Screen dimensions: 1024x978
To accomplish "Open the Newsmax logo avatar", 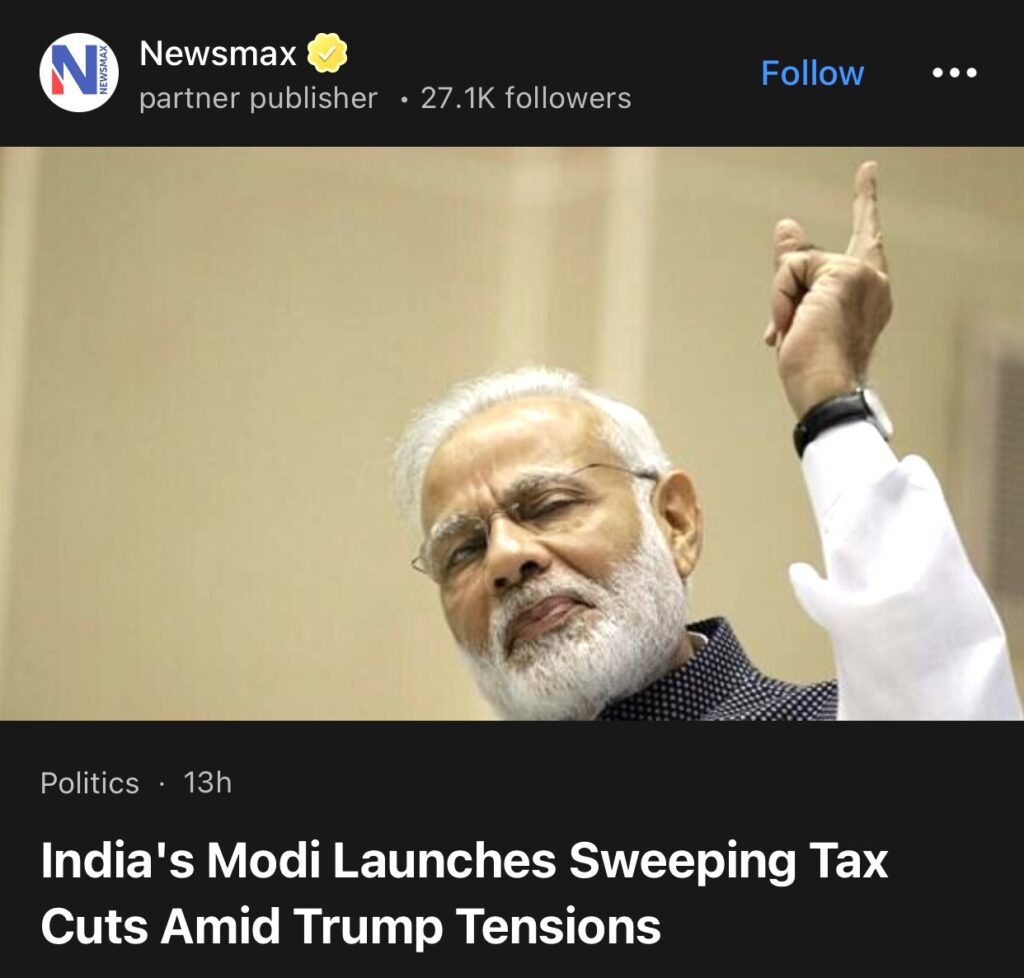I will point(79,72).
